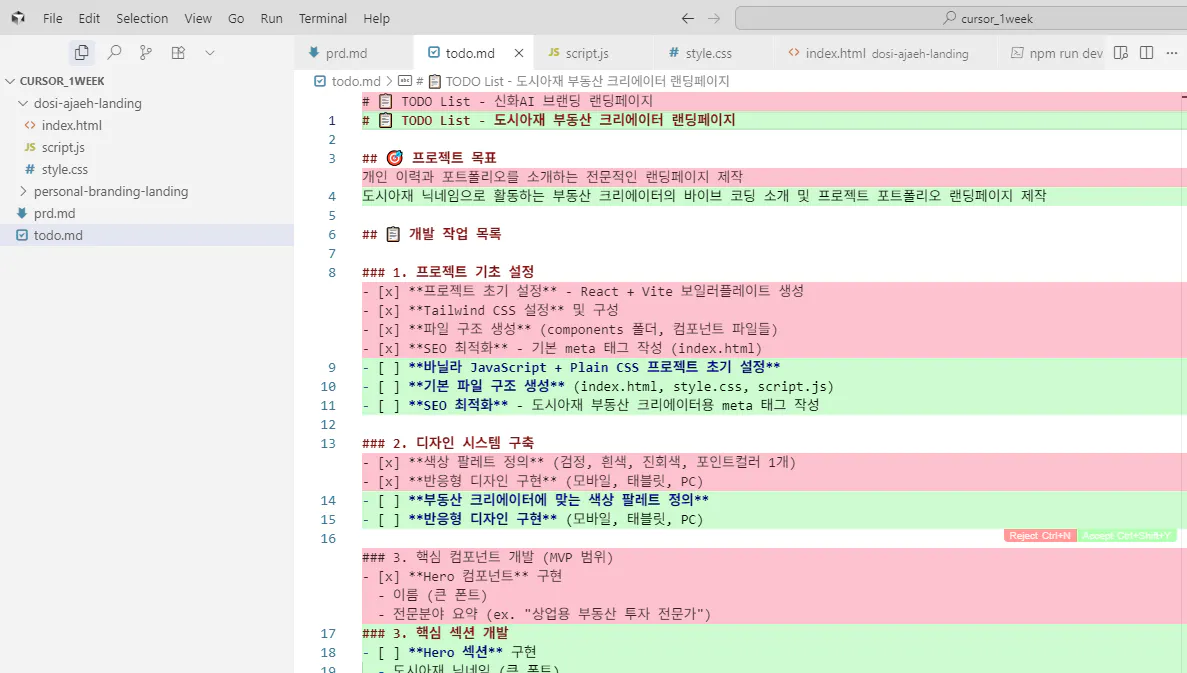Screen dimensions: 1187x673
Task: Switch to the index.html dosi-ajaeh-landing tab
Action: click(886, 53)
